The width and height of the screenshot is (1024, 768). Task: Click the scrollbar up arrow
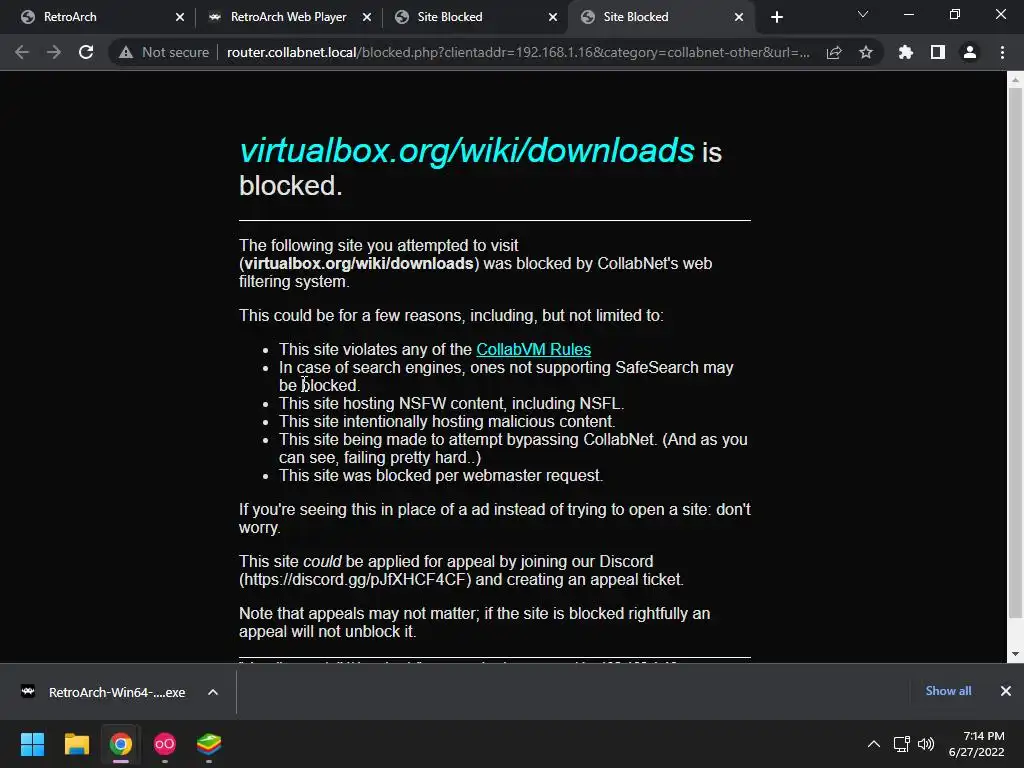tap(1015, 80)
